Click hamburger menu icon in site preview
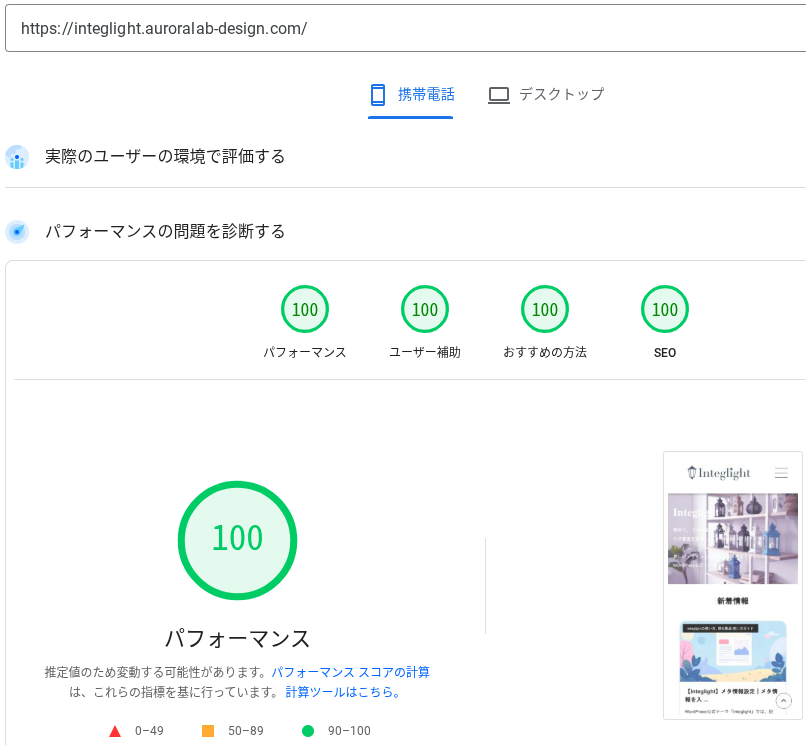The height and width of the screenshot is (745, 806). coord(781,473)
